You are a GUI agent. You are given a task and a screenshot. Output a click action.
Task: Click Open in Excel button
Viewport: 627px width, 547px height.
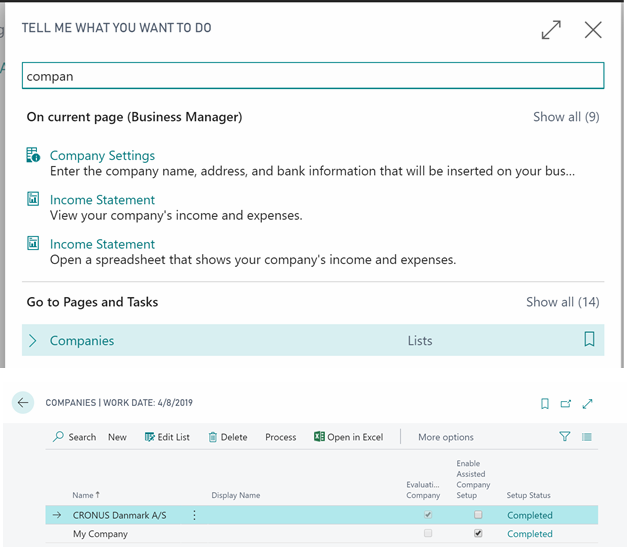348,437
